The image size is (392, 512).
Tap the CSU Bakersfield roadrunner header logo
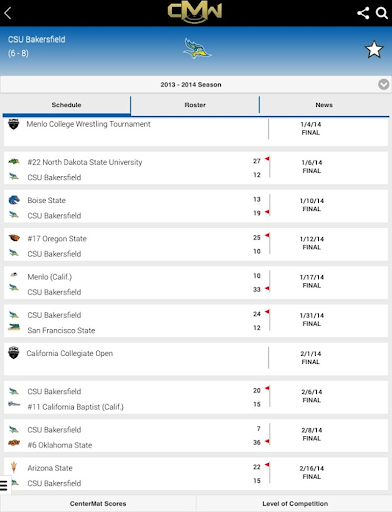[x=197, y=48]
